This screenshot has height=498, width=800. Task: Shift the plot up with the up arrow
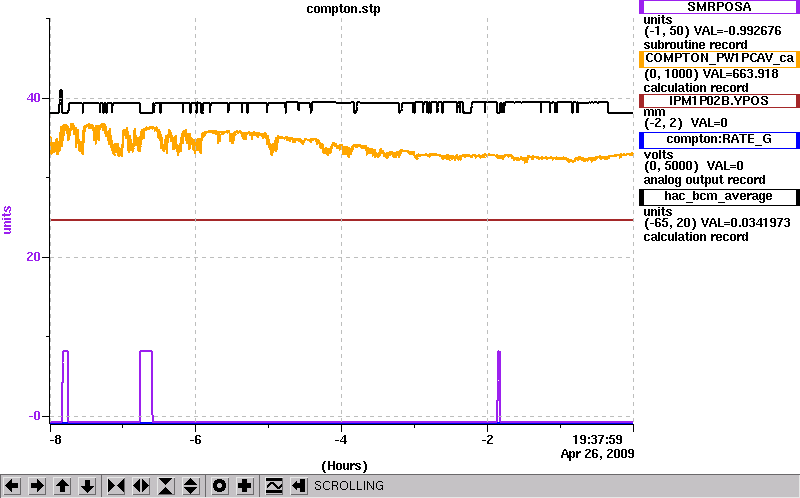click(62, 486)
